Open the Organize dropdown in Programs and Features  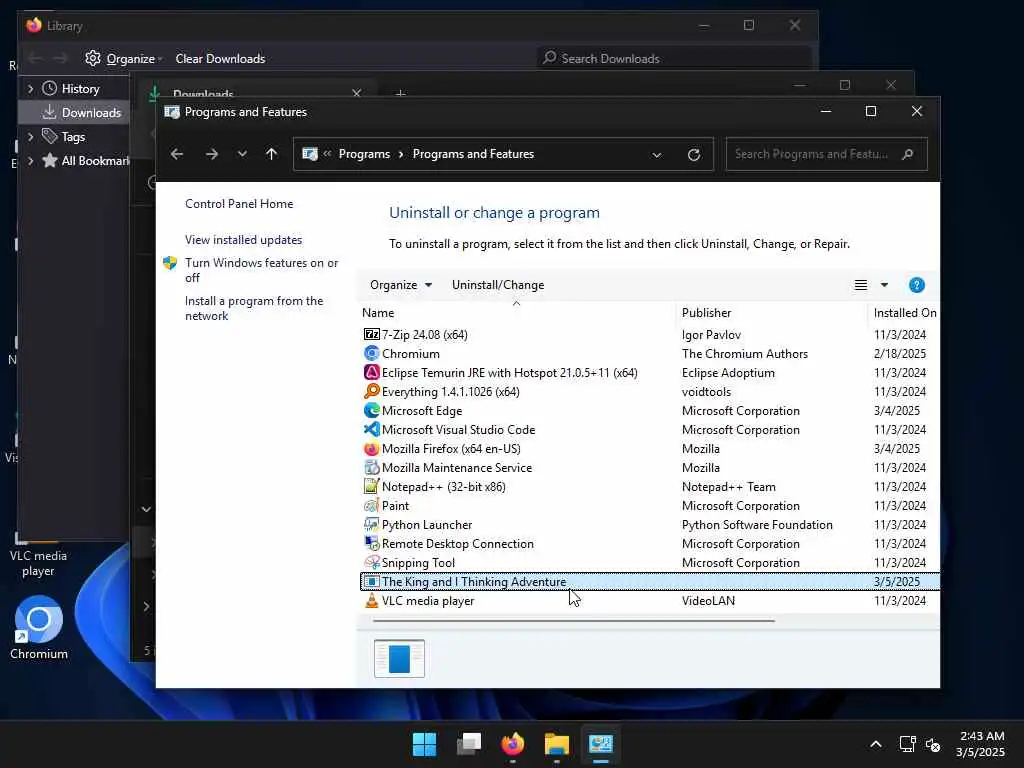(x=401, y=285)
